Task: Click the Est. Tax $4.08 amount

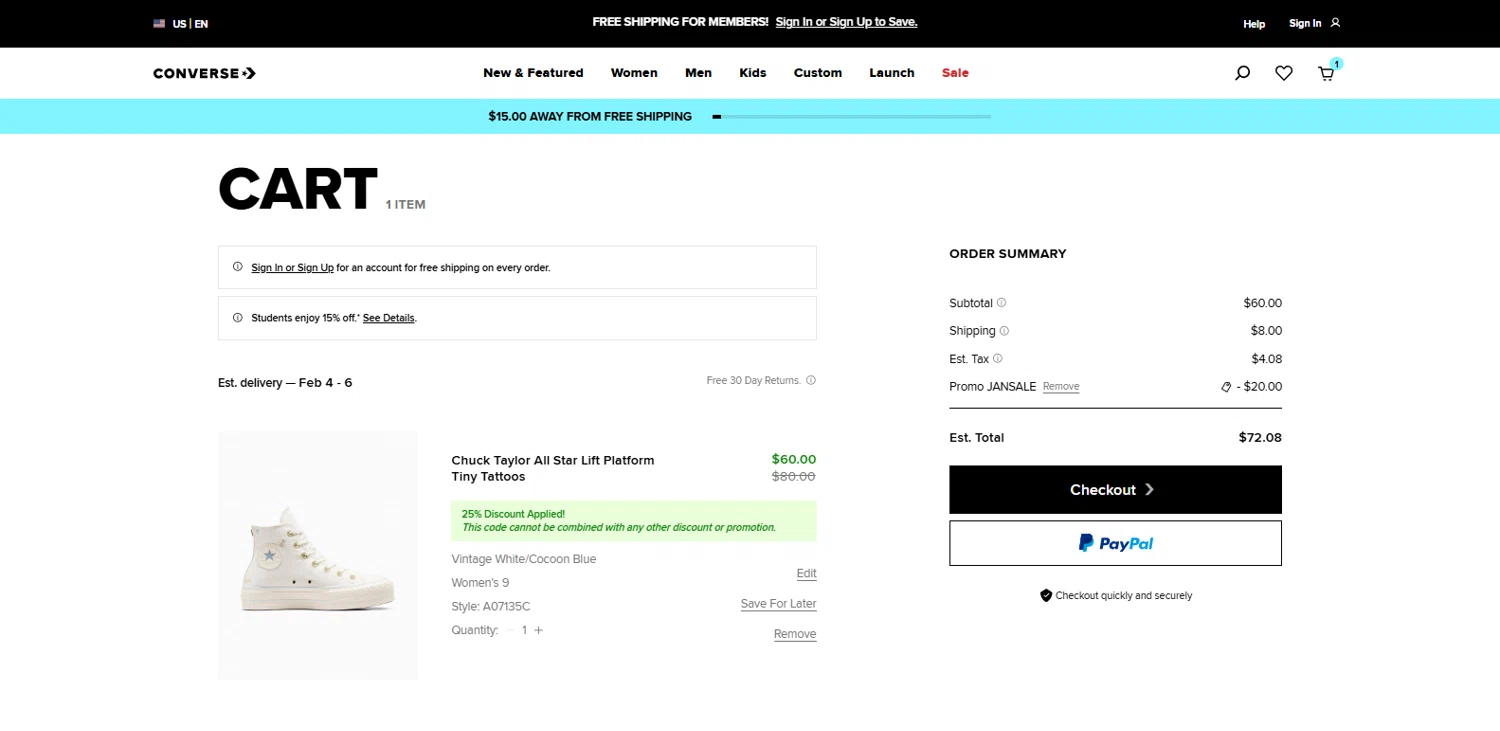Action: click(1266, 359)
